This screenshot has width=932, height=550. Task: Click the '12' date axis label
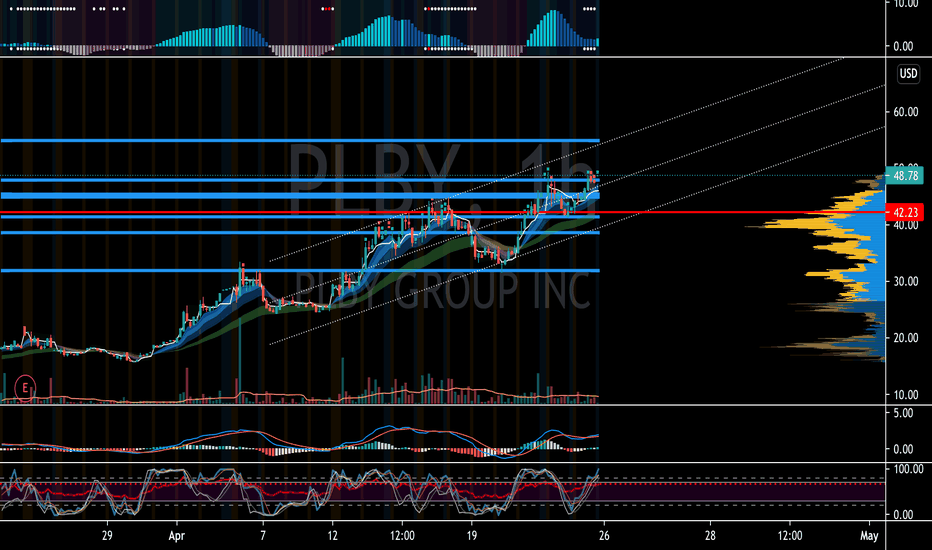[x=332, y=535]
